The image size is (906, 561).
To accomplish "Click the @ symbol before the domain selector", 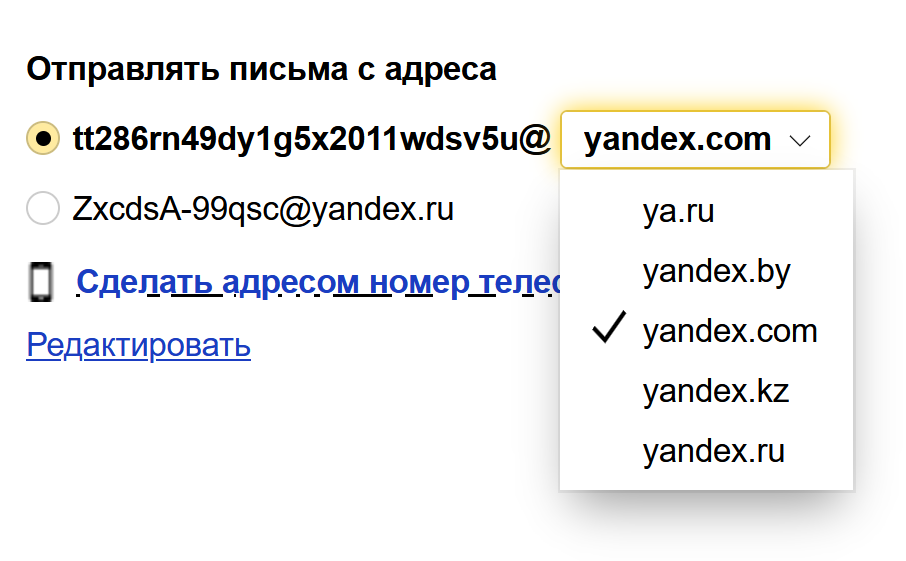I will (x=537, y=140).
